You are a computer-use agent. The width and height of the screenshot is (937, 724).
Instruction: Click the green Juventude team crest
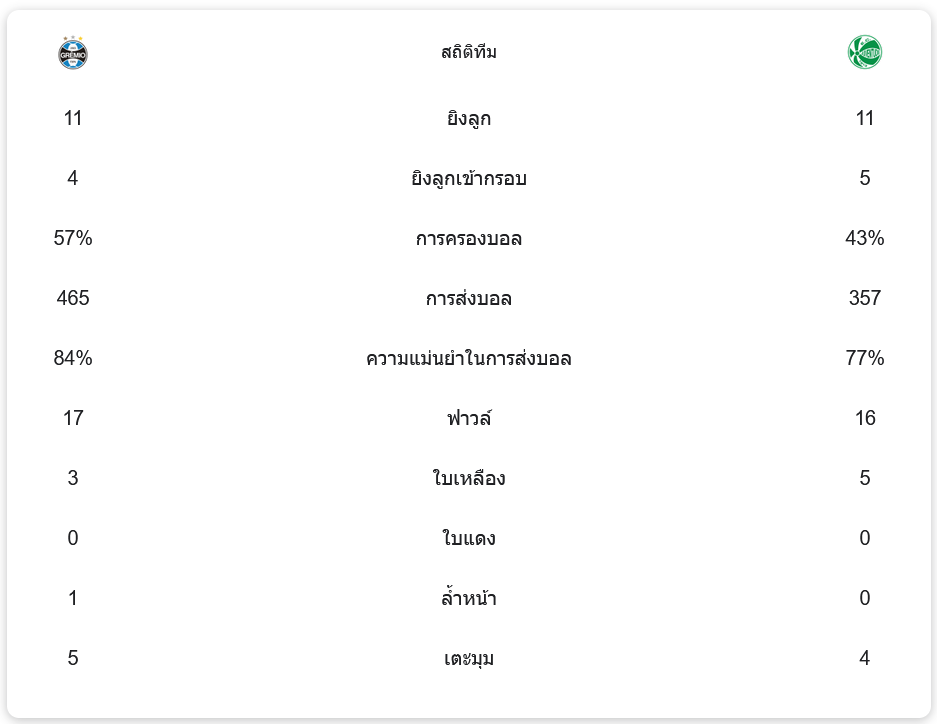click(864, 52)
